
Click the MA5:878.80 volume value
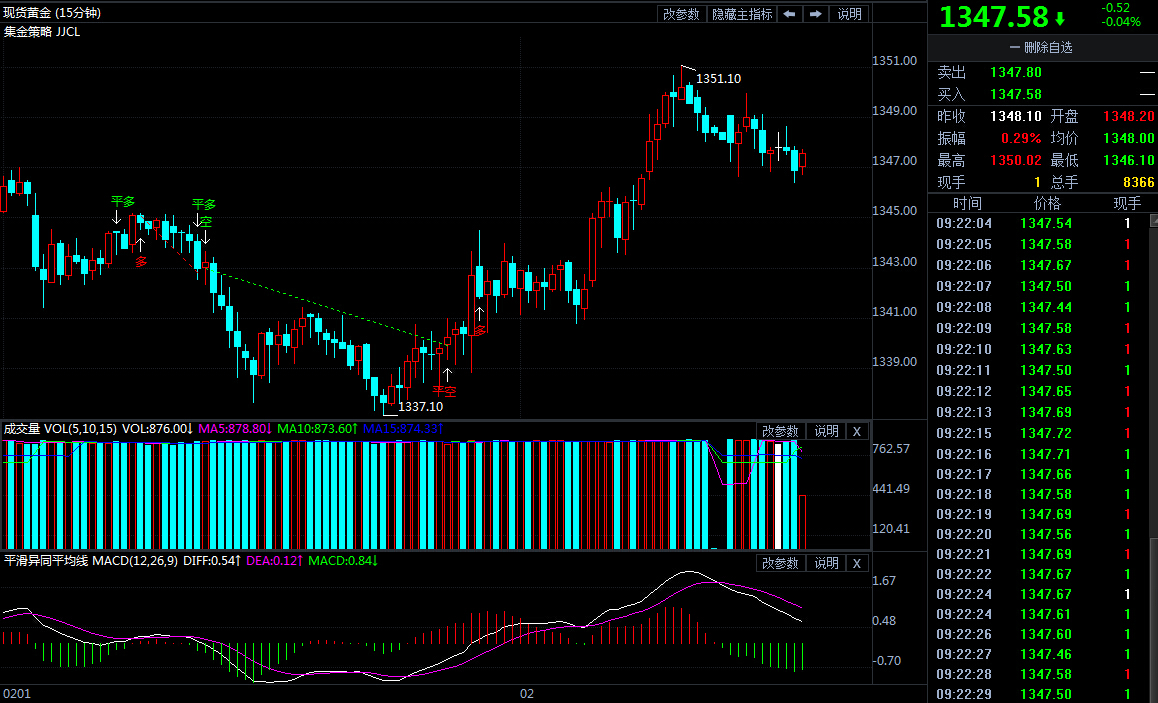tap(236, 428)
